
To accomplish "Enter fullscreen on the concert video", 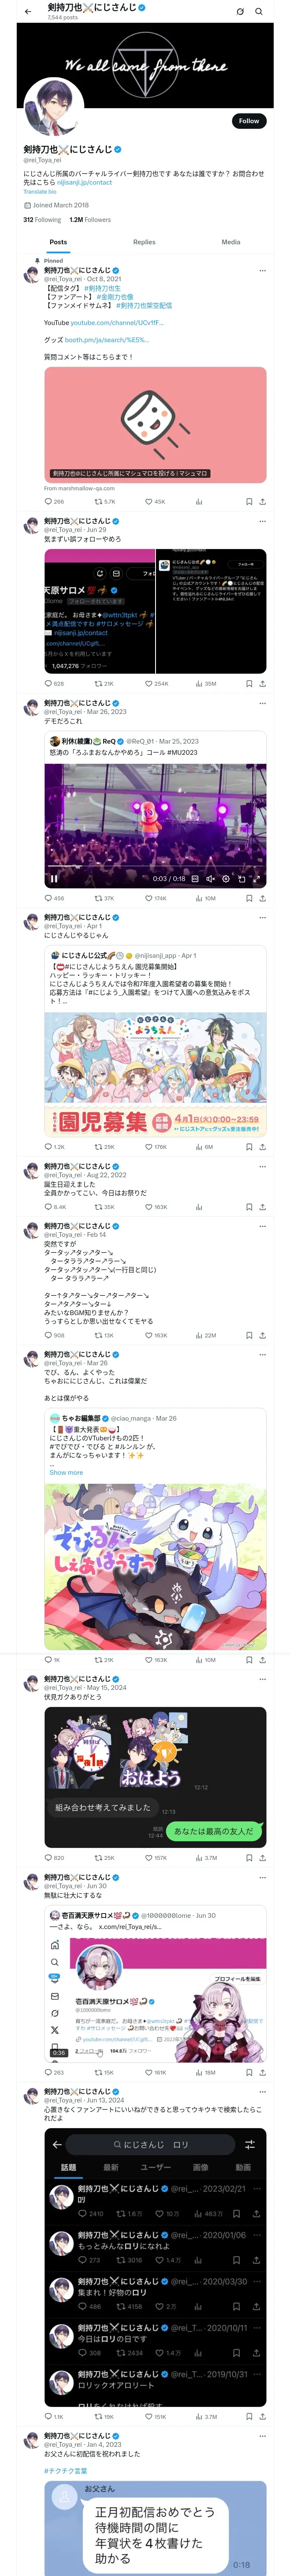I will tap(256, 879).
